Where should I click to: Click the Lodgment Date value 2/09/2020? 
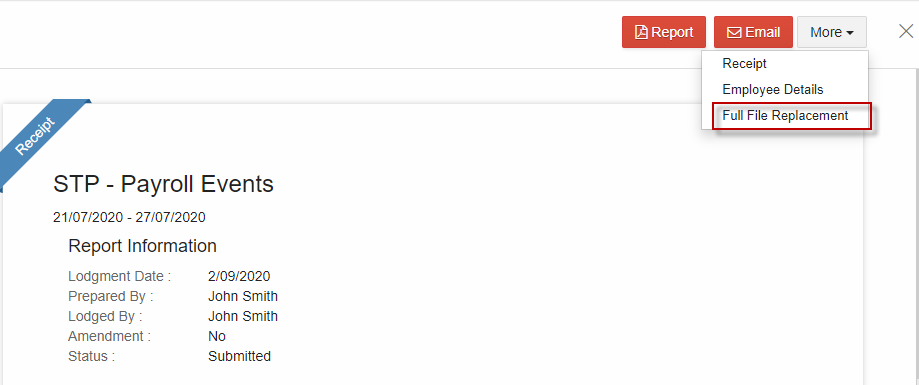239,277
